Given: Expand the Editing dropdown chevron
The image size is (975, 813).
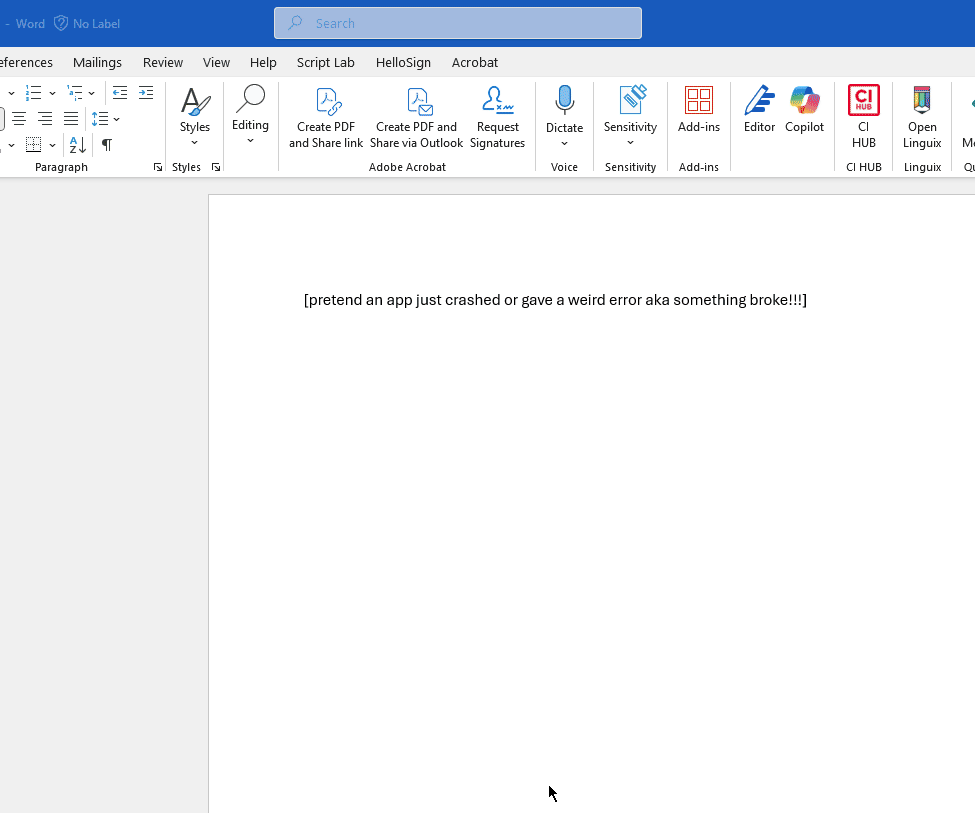Looking at the screenshot, I should 250,141.
